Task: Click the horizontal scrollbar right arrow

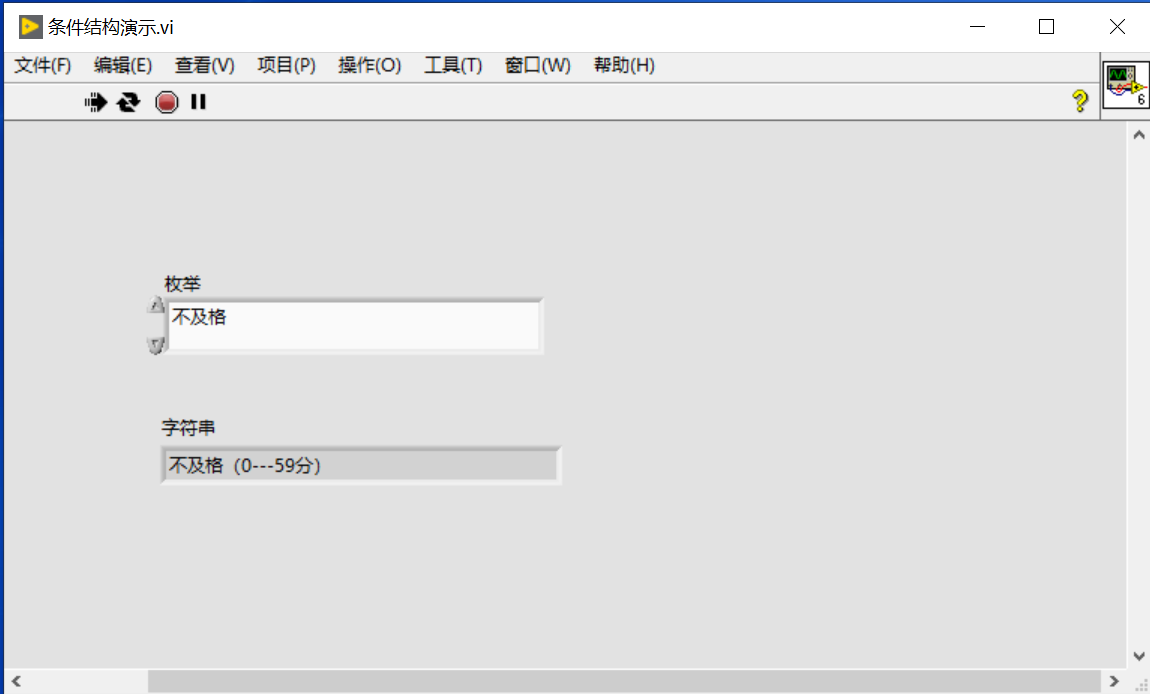Action: coord(1114,682)
